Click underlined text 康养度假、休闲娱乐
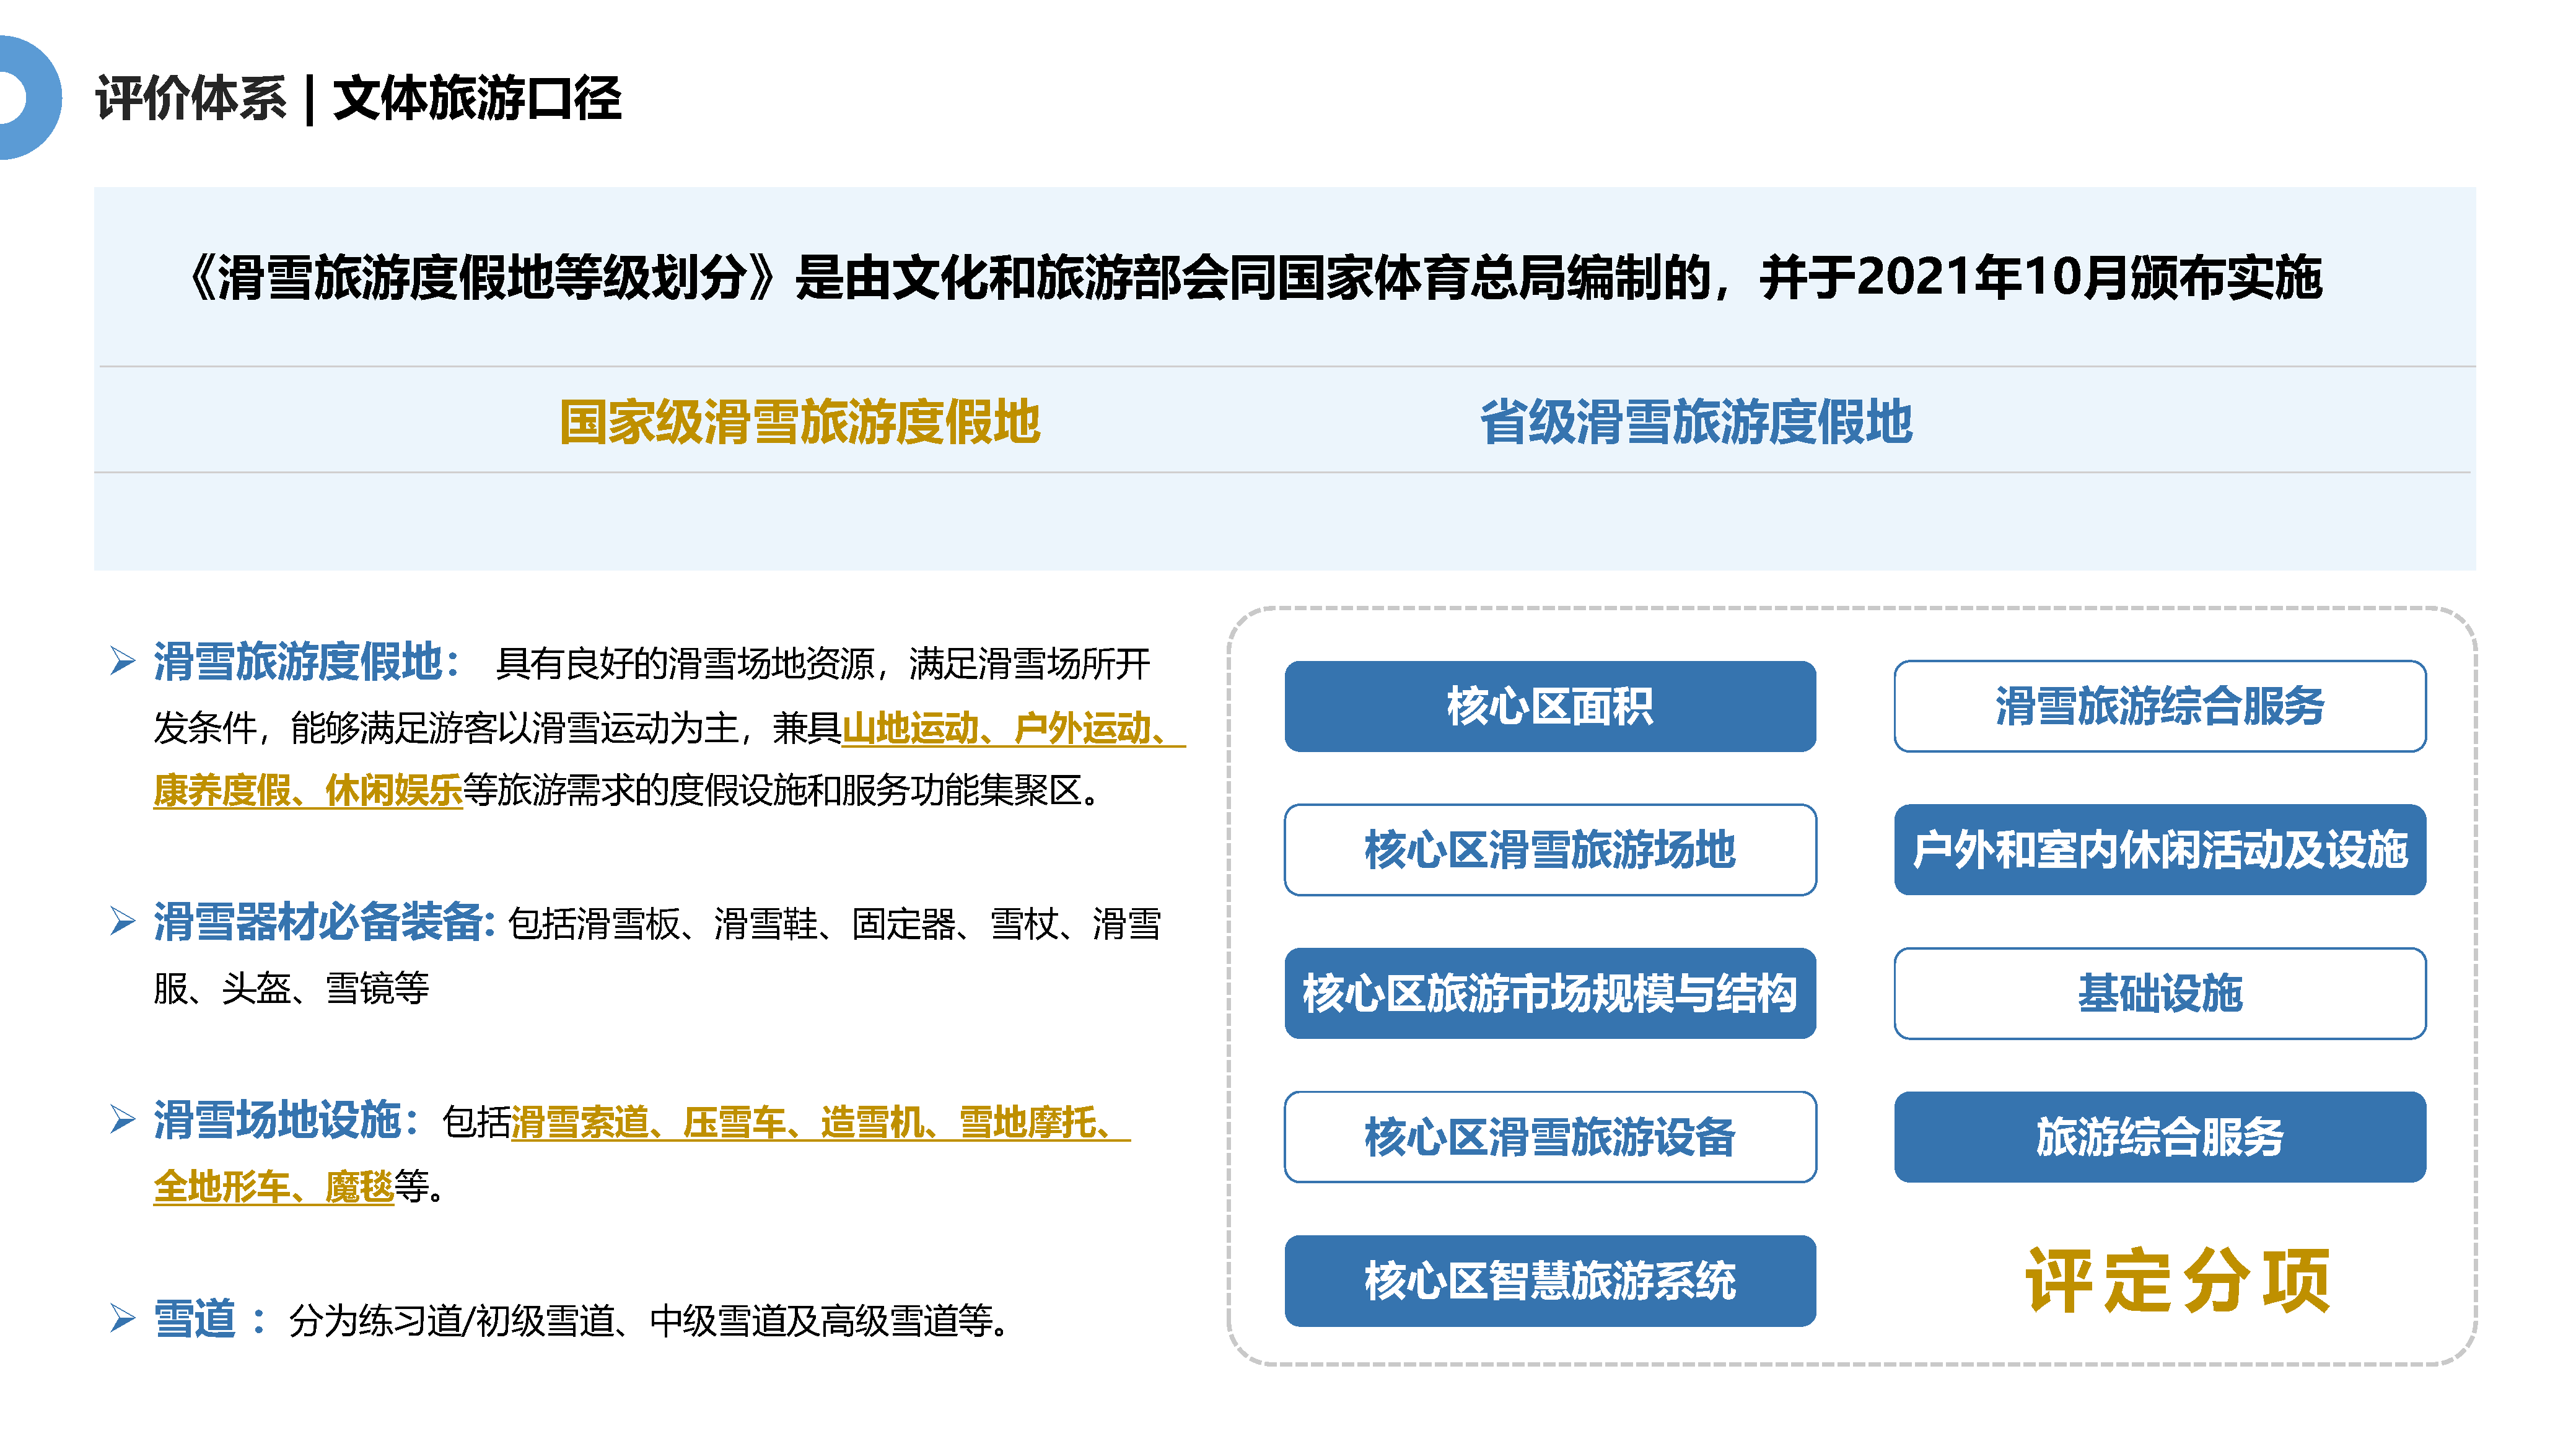2576x1449 pixels. pyautogui.click(x=307, y=791)
